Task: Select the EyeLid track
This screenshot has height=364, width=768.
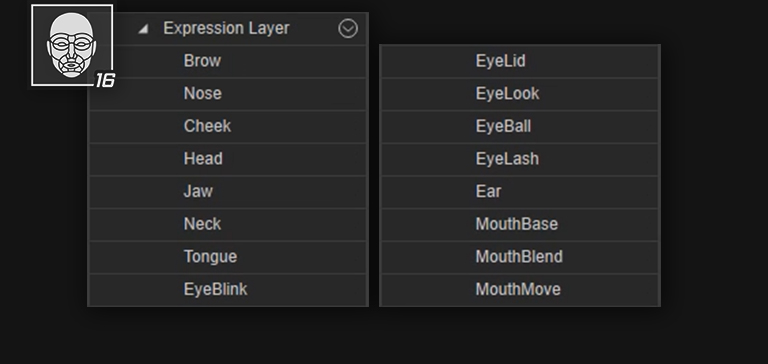Action: coord(520,61)
